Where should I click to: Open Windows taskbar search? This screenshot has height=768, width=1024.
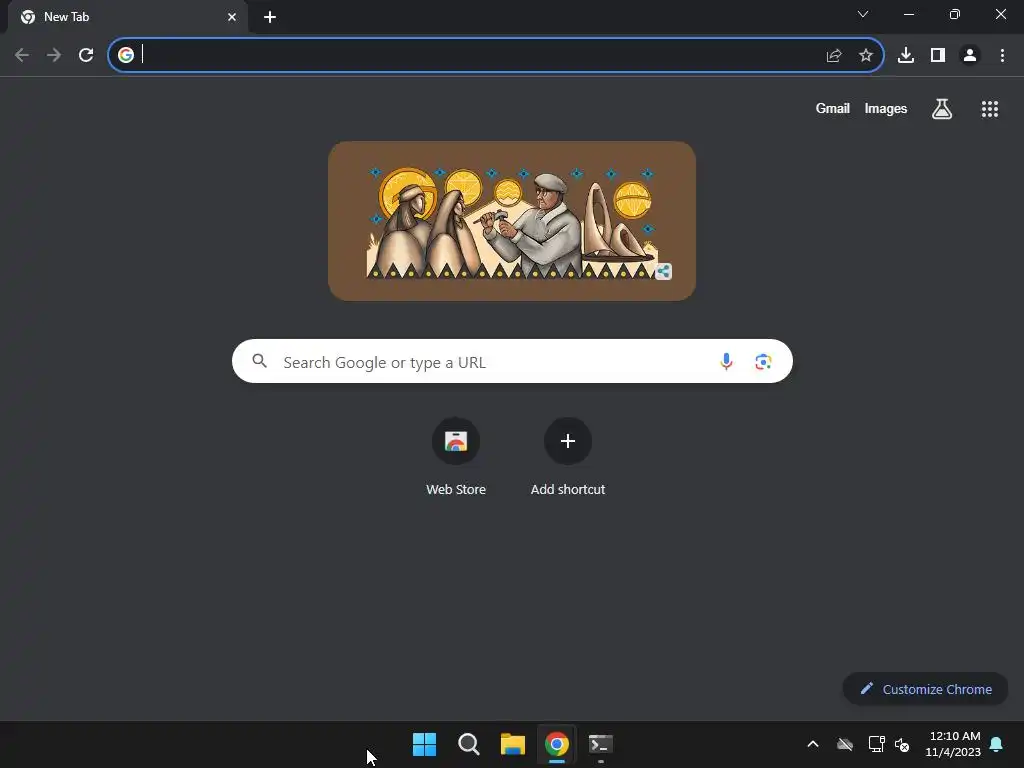point(469,744)
